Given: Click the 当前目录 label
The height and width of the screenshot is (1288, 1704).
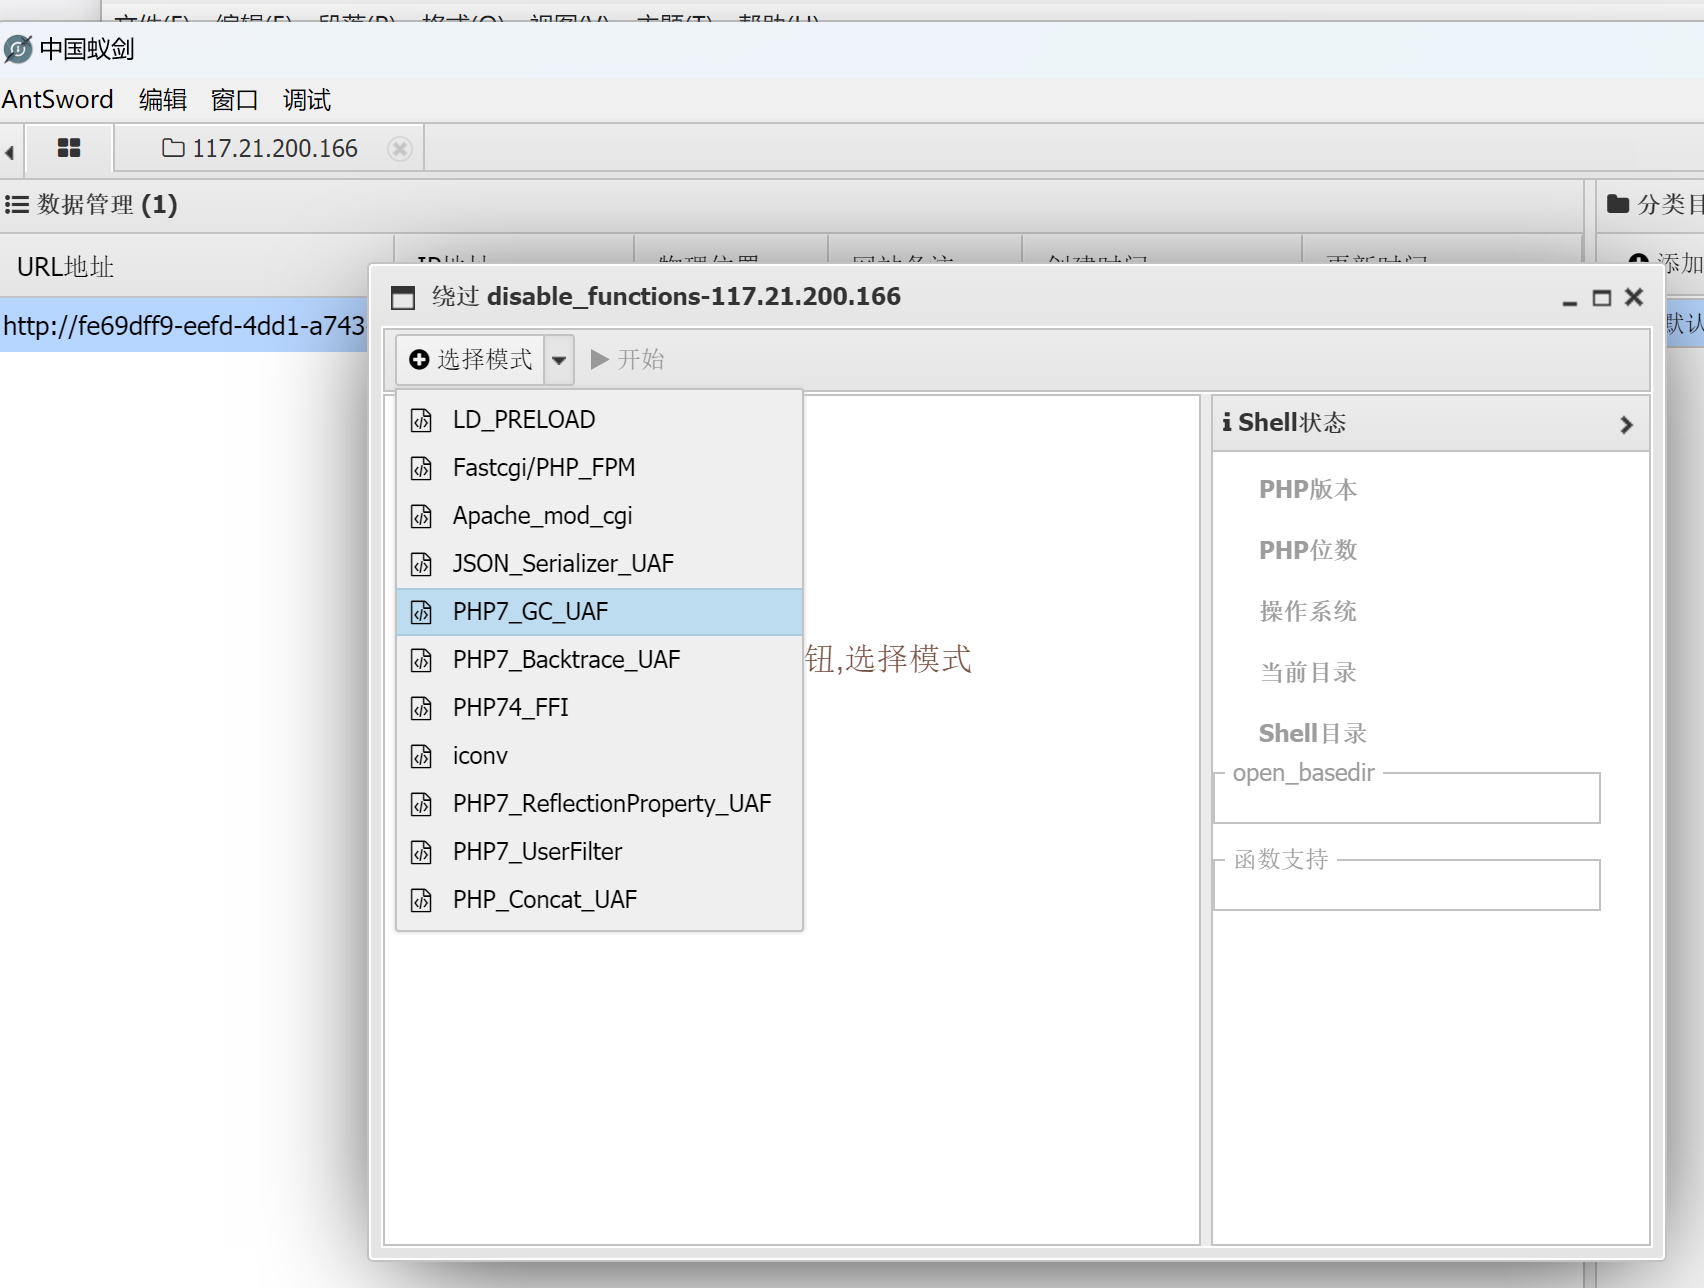Looking at the screenshot, I should pos(1307,672).
